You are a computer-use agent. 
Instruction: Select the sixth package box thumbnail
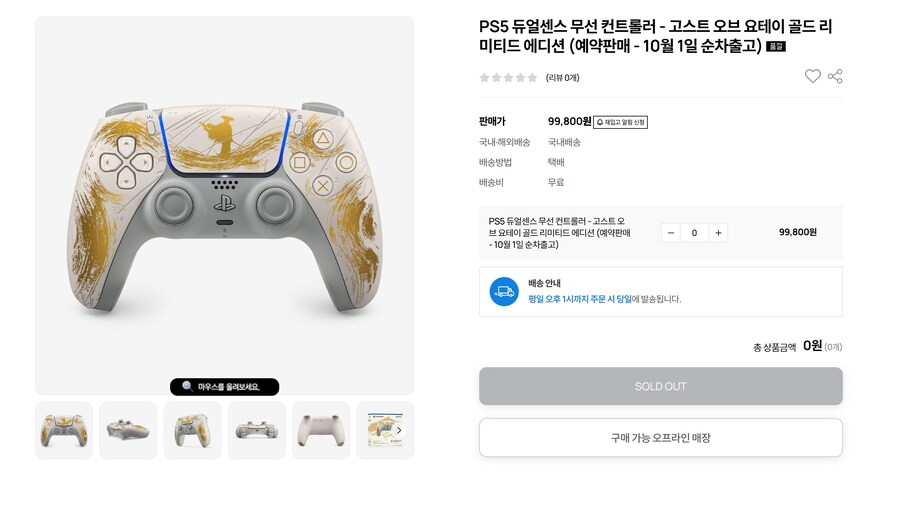pos(382,431)
